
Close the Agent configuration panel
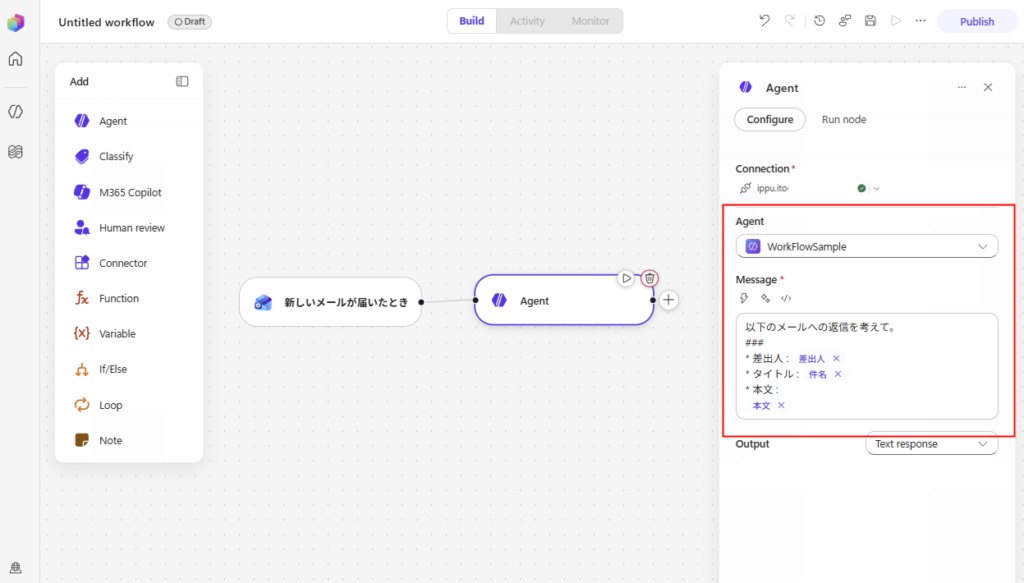click(x=987, y=87)
